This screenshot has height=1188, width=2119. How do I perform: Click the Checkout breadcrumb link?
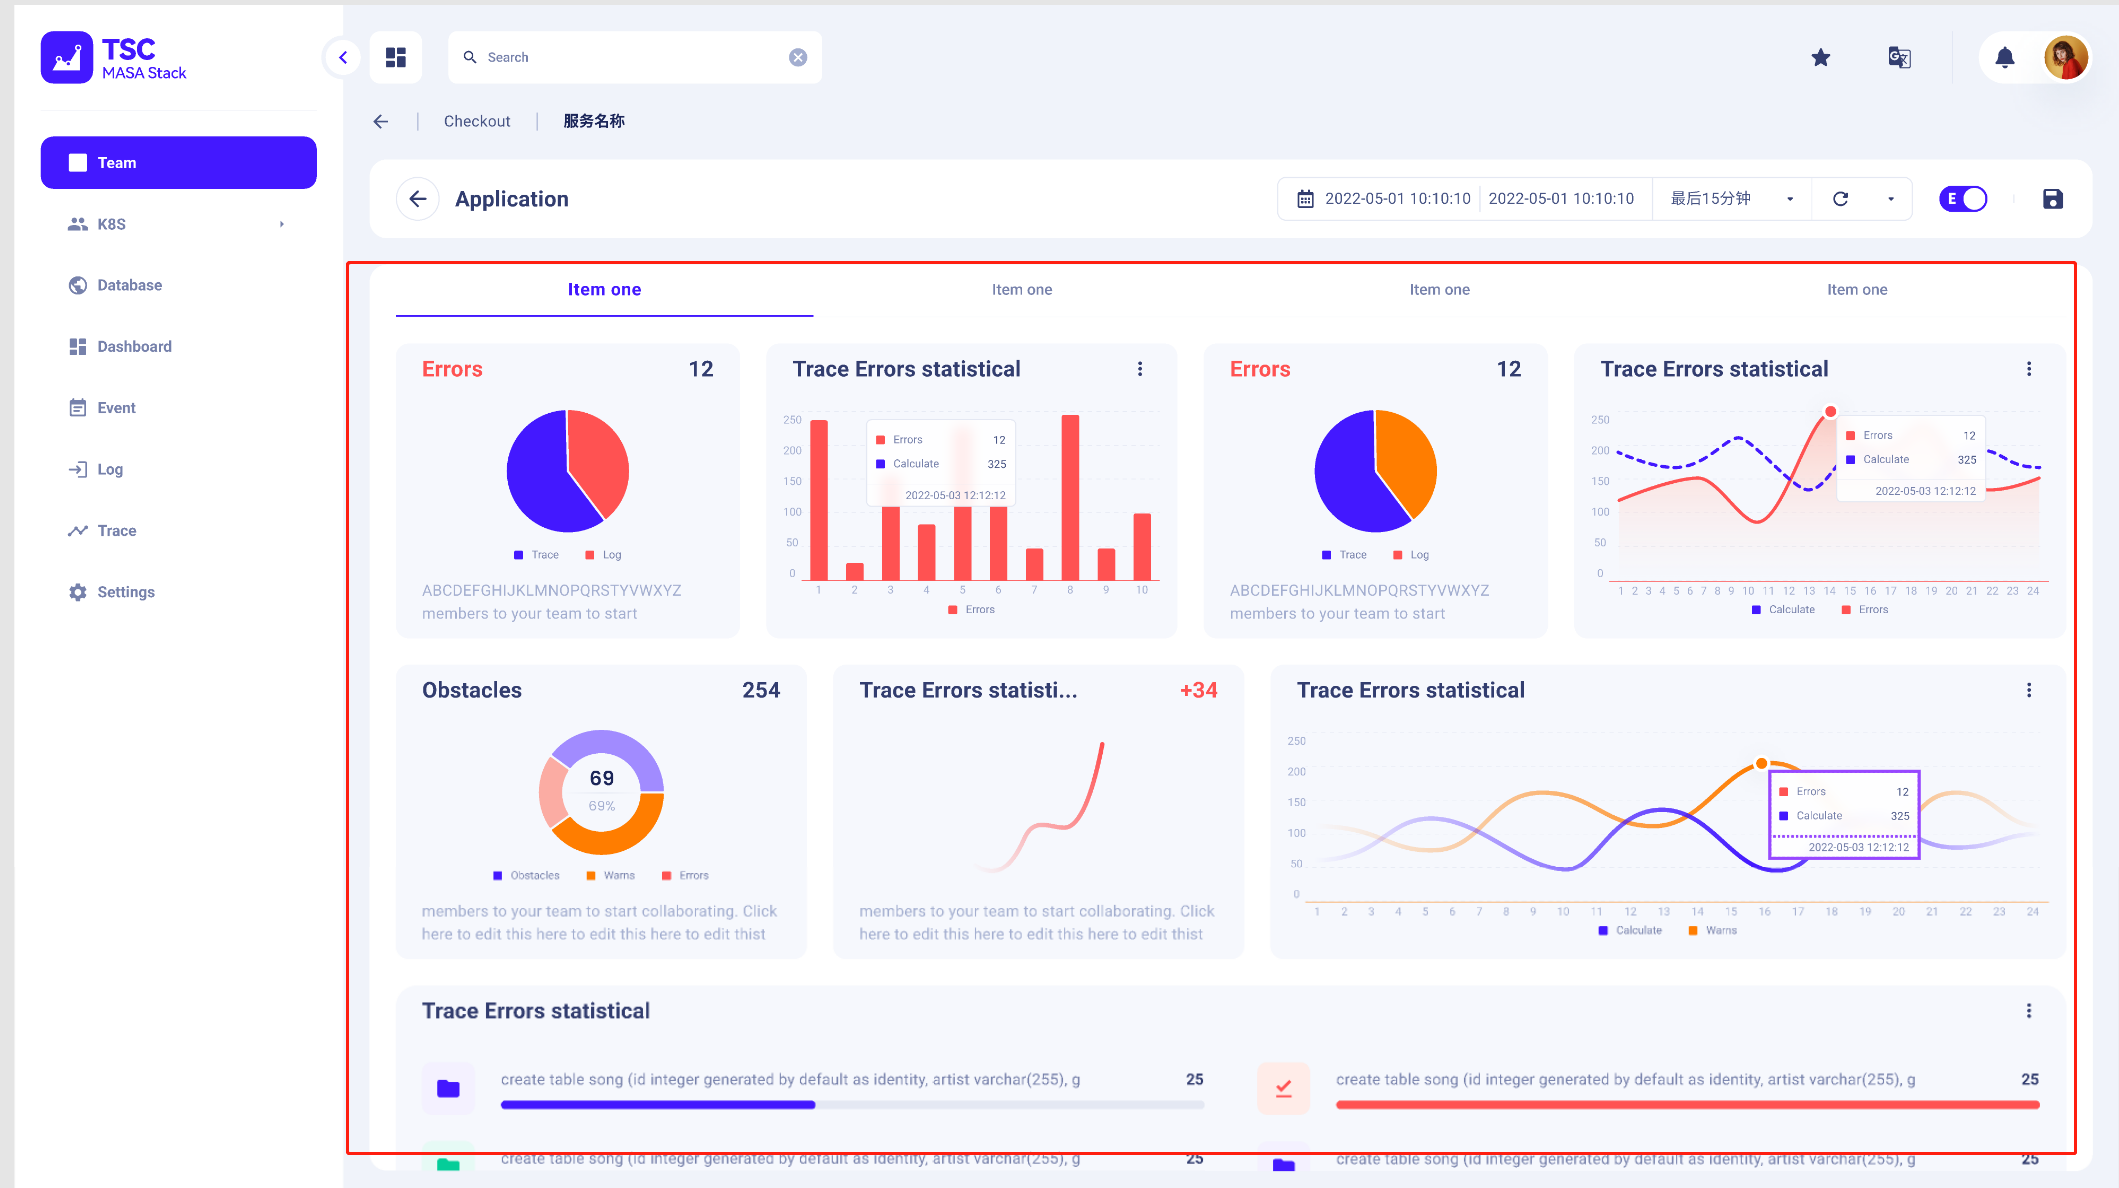tap(477, 121)
